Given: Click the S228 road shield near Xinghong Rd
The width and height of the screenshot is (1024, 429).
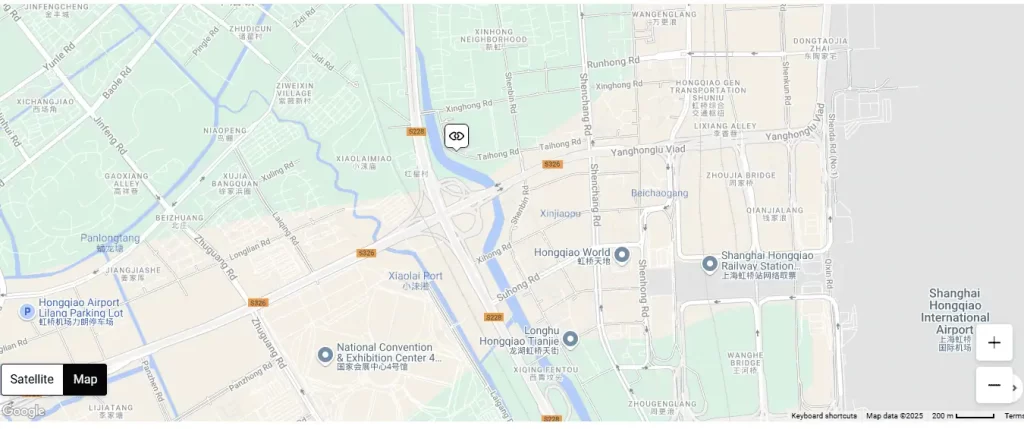Looking at the screenshot, I should click(416, 131).
